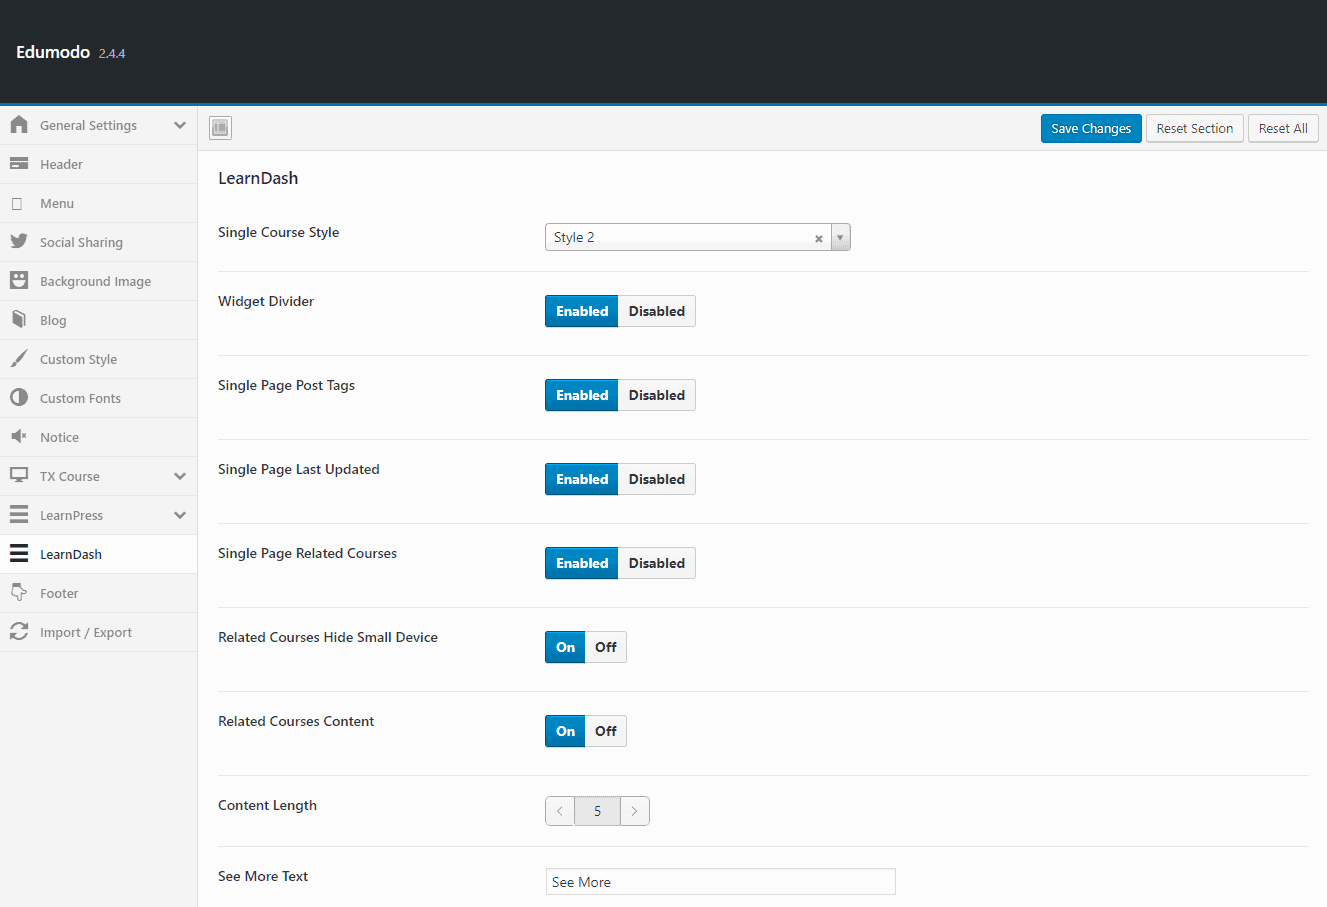Disable Single Page Last Updated

[656, 479]
